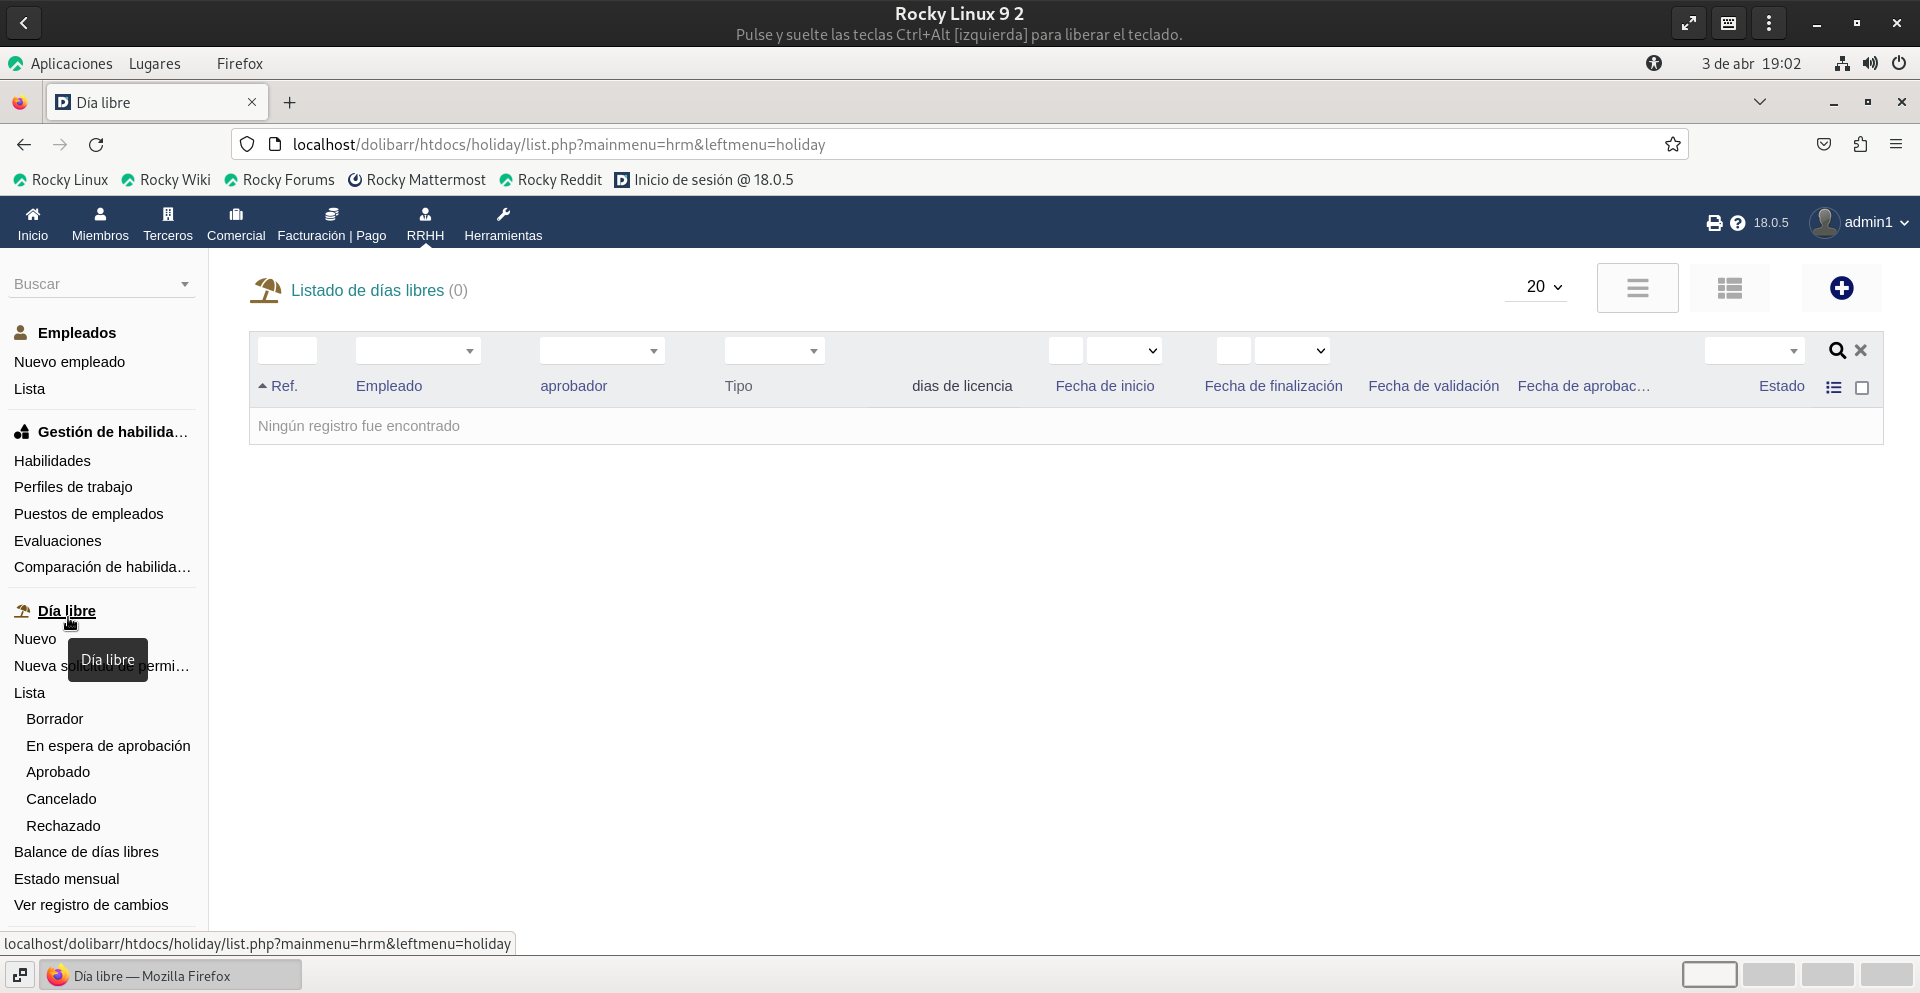Click the magnifier search filter icon
Screen dimensions: 1920x993
(1837, 351)
